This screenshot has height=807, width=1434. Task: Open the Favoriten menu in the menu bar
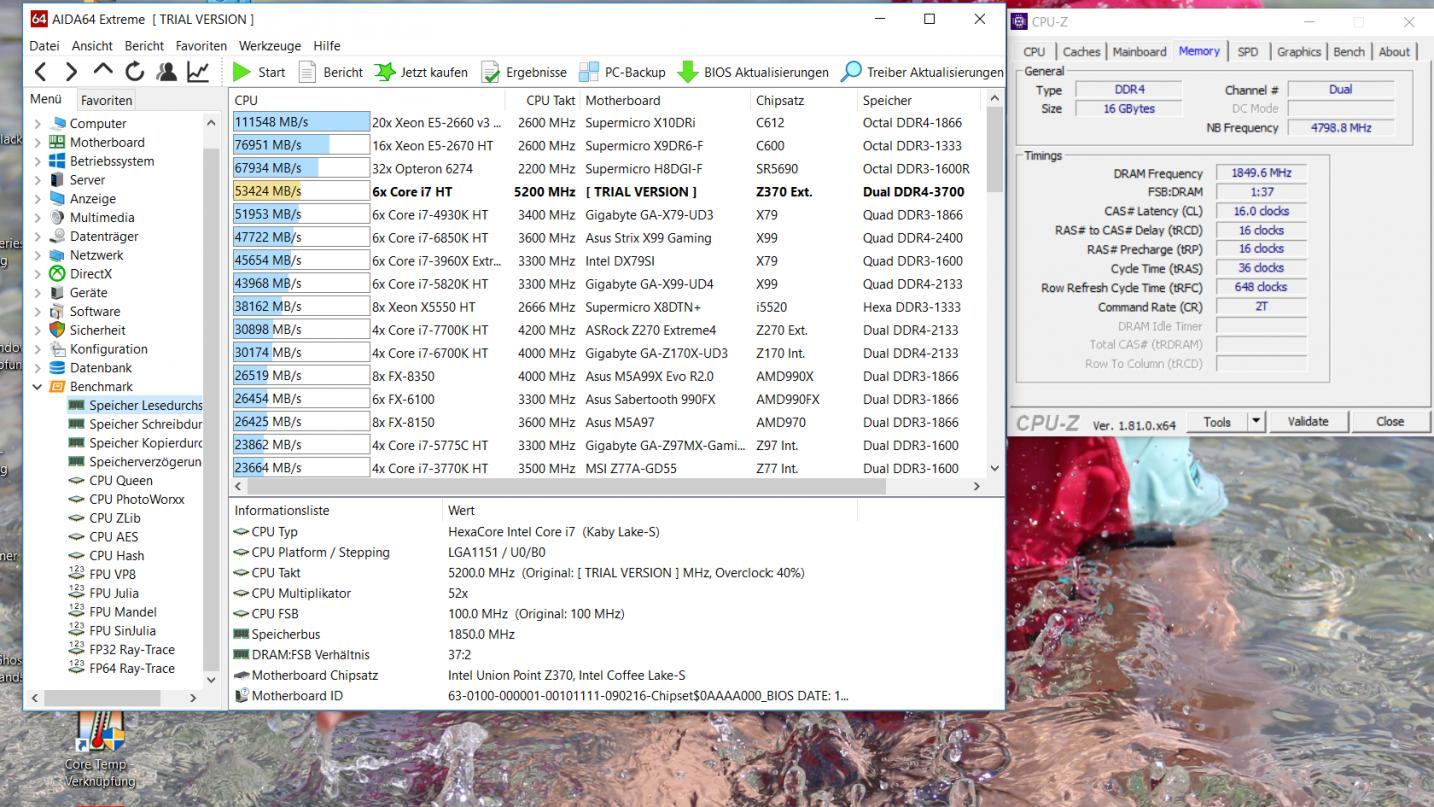point(201,46)
